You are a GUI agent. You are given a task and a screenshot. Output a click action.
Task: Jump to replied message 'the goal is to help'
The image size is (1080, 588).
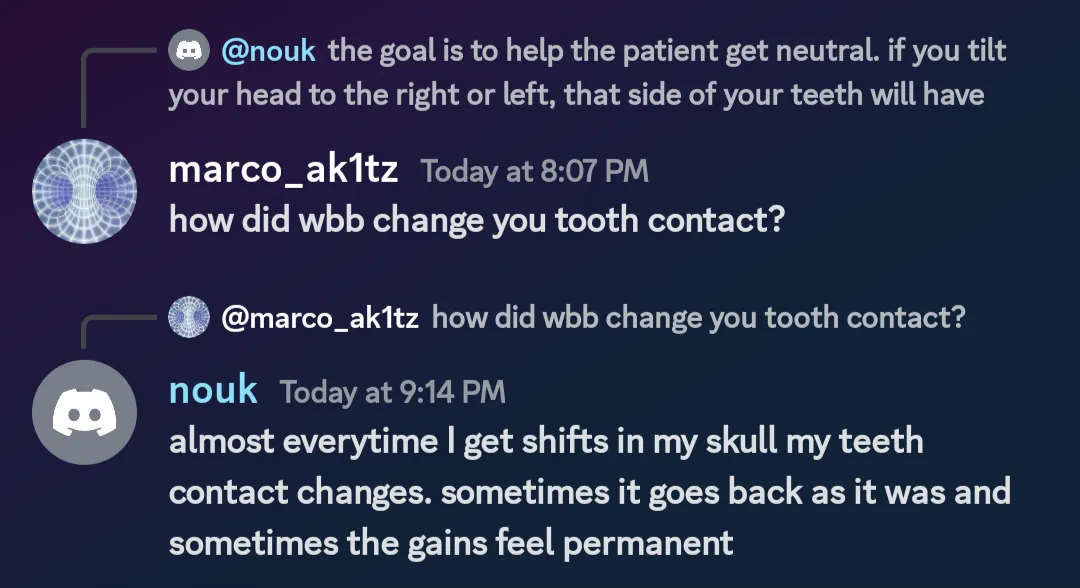(x=667, y=52)
